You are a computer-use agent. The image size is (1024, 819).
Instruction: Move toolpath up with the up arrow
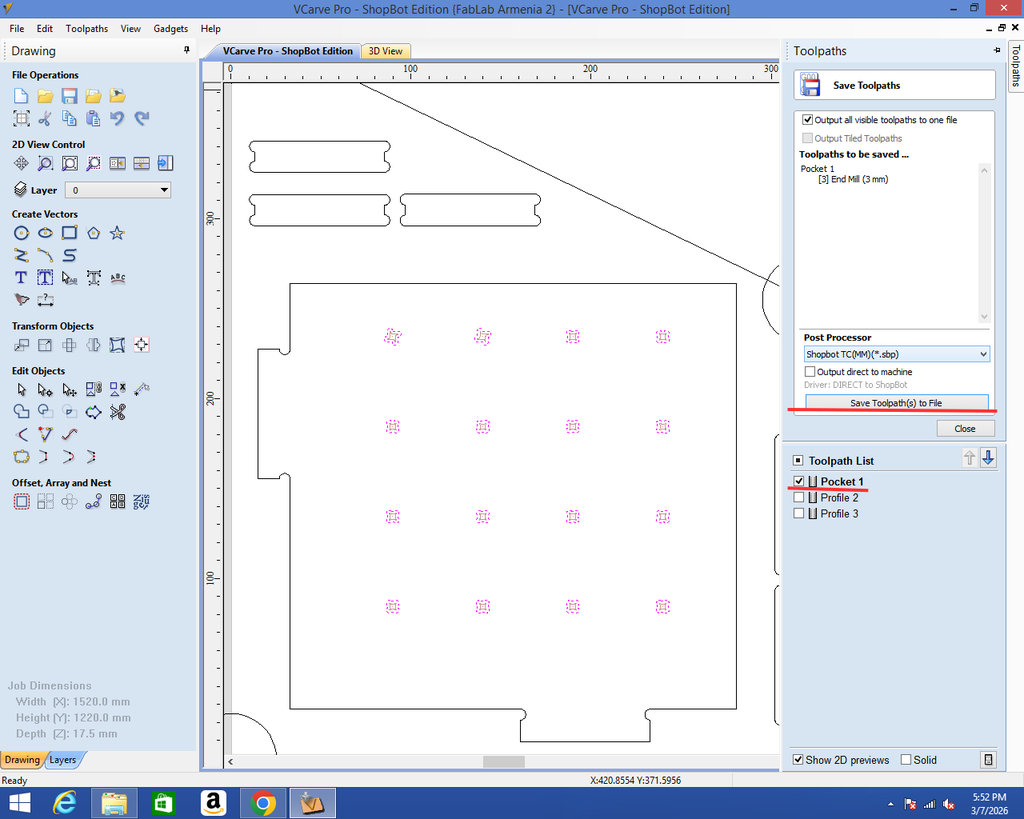(x=970, y=458)
